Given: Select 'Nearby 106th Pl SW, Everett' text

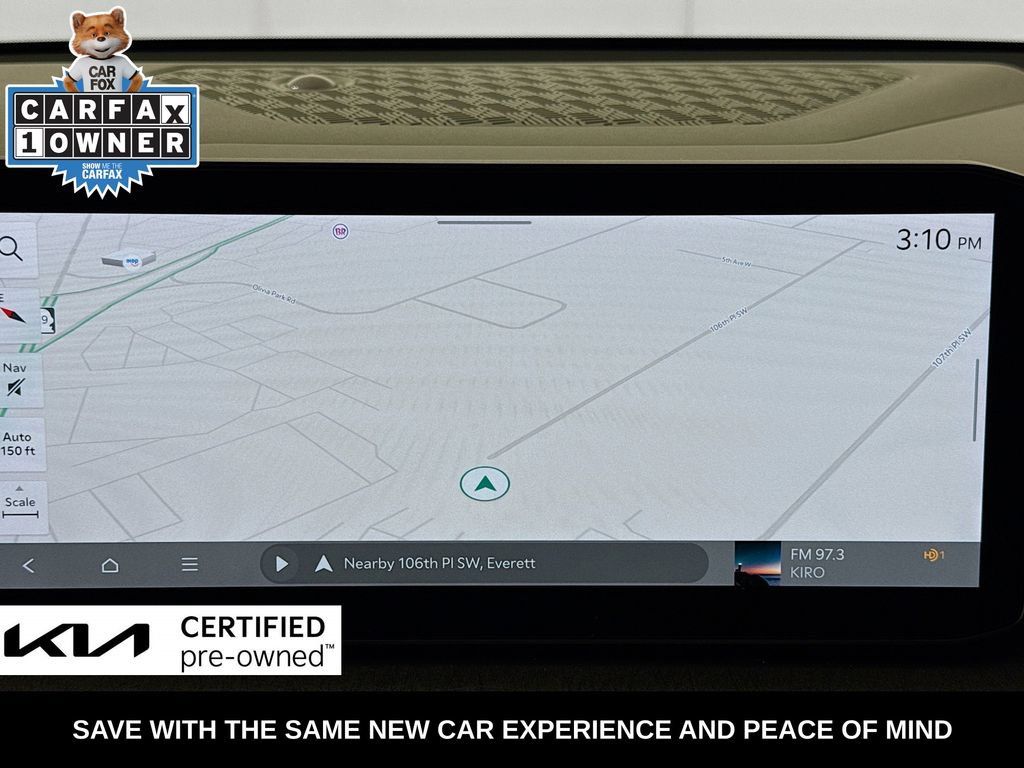Looking at the screenshot, I should [x=440, y=563].
